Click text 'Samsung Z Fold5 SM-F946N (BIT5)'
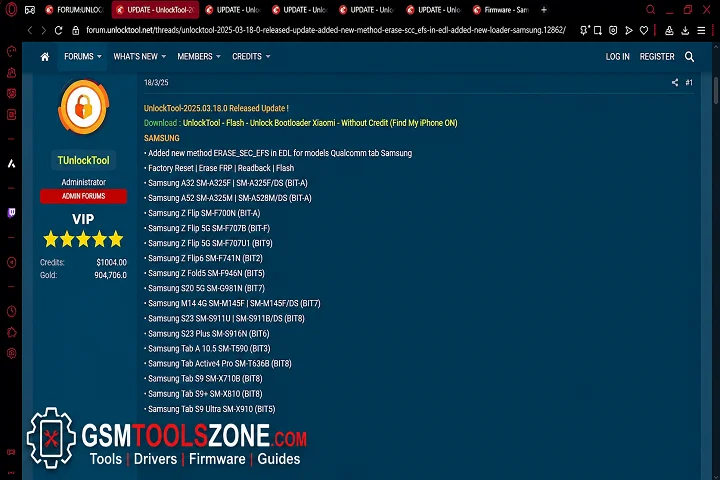Image resolution: width=720 pixels, height=480 pixels. [206, 273]
